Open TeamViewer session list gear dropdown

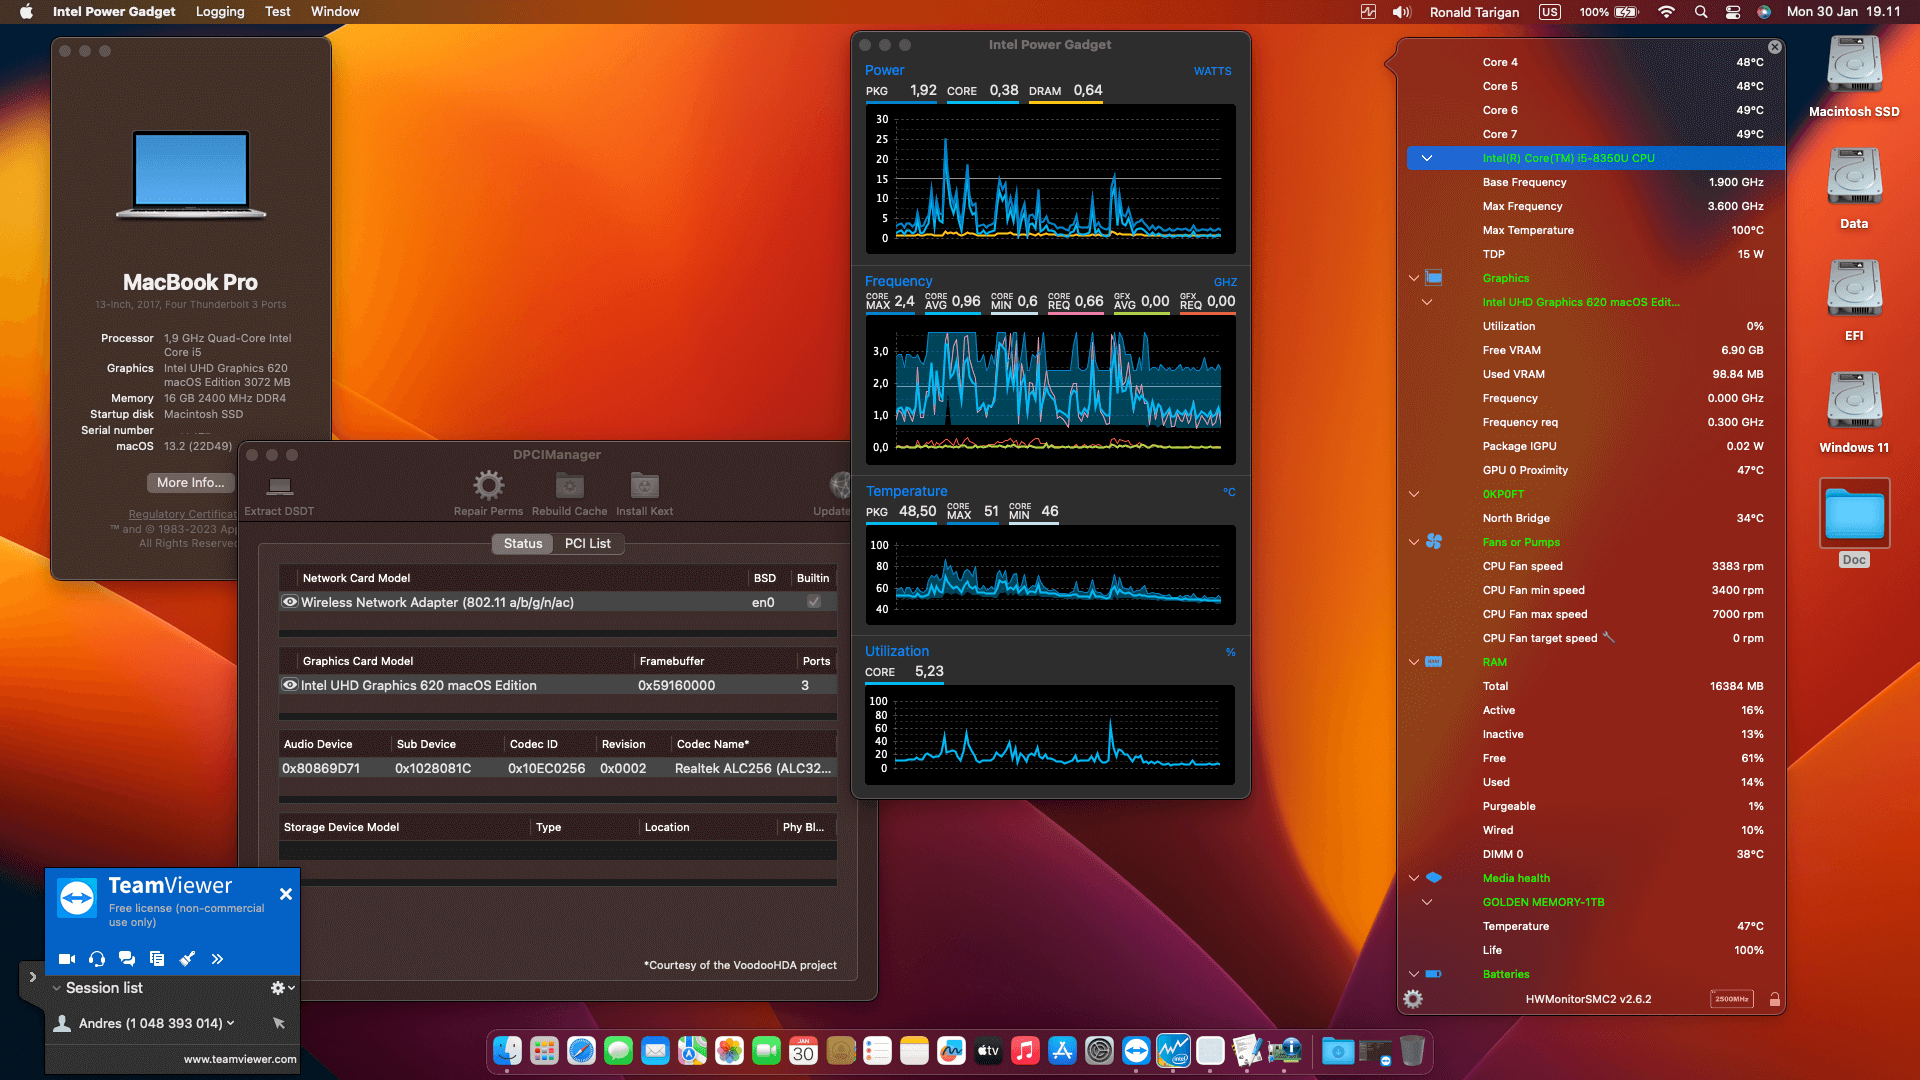click(x=283, y=988)
